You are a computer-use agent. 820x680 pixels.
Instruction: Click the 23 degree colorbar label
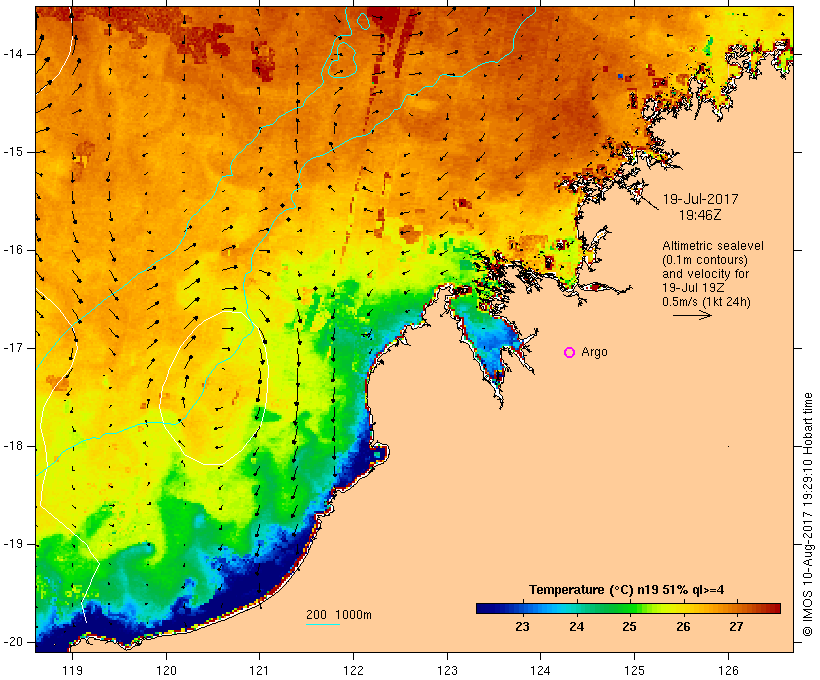522,627
